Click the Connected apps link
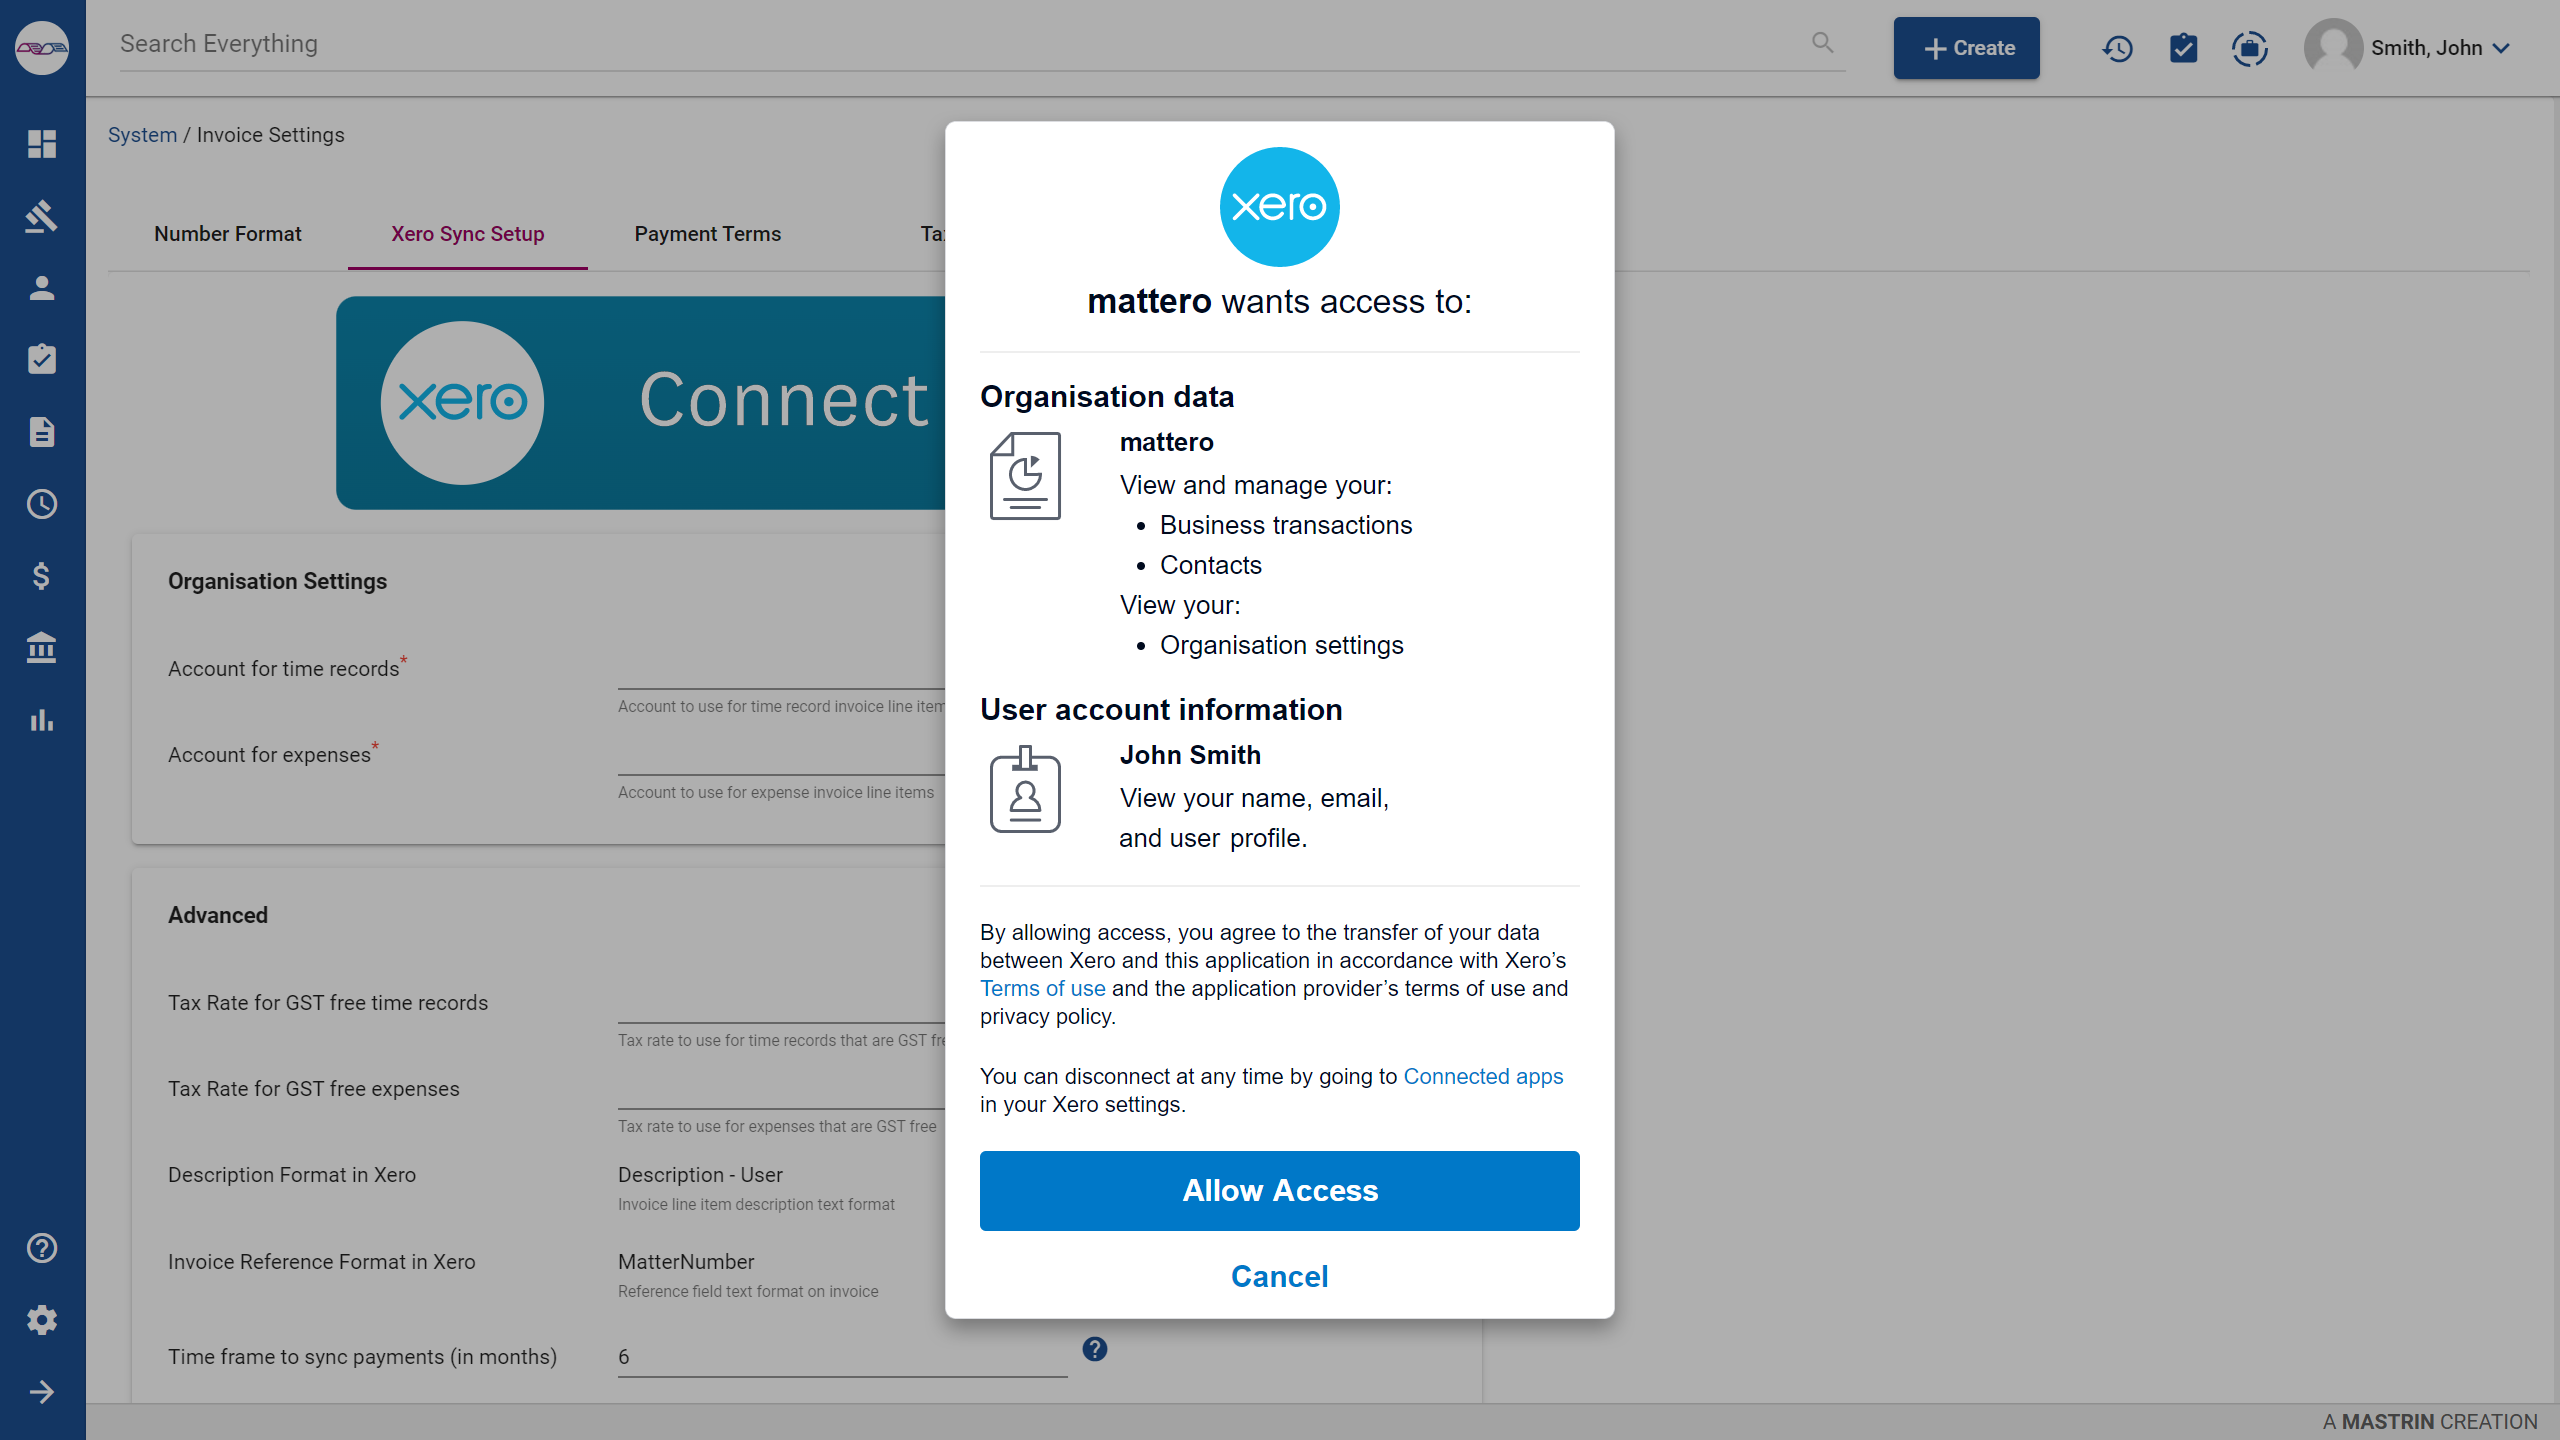Image resolution: width=2560 pixels, height=1440 pixels. click(1482, 1076)
